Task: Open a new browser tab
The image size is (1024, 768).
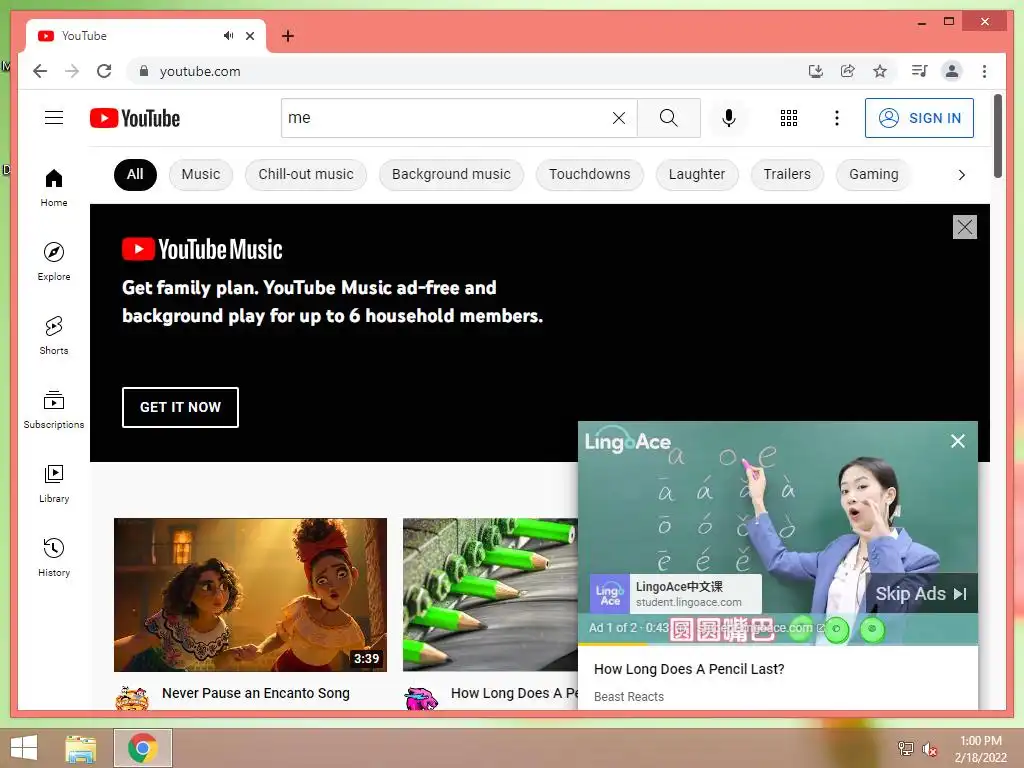Action: click(x=287, y=36)
